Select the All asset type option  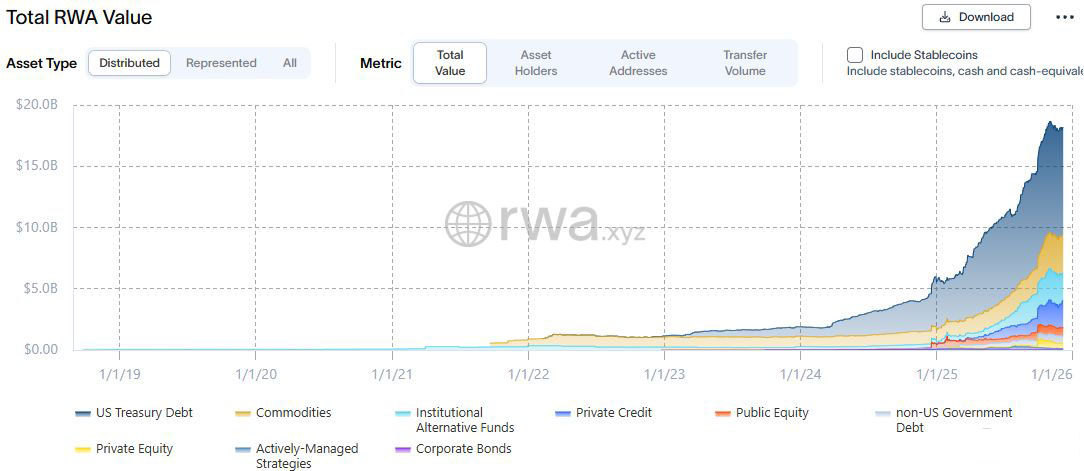[290, 63]
